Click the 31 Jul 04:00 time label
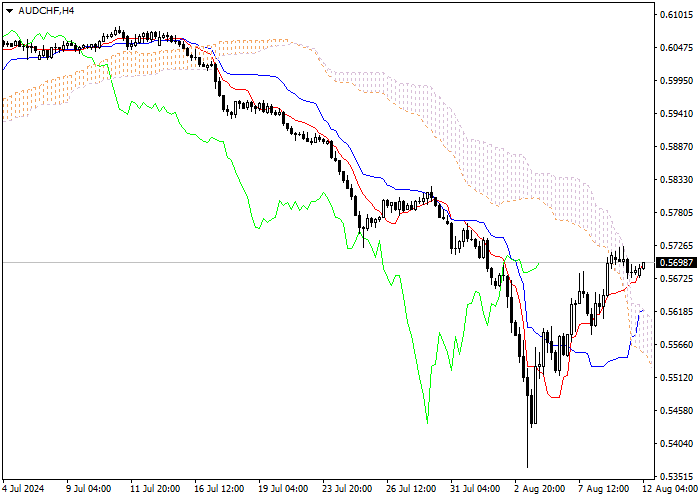 pyautogui.click(x=475, y=489)
